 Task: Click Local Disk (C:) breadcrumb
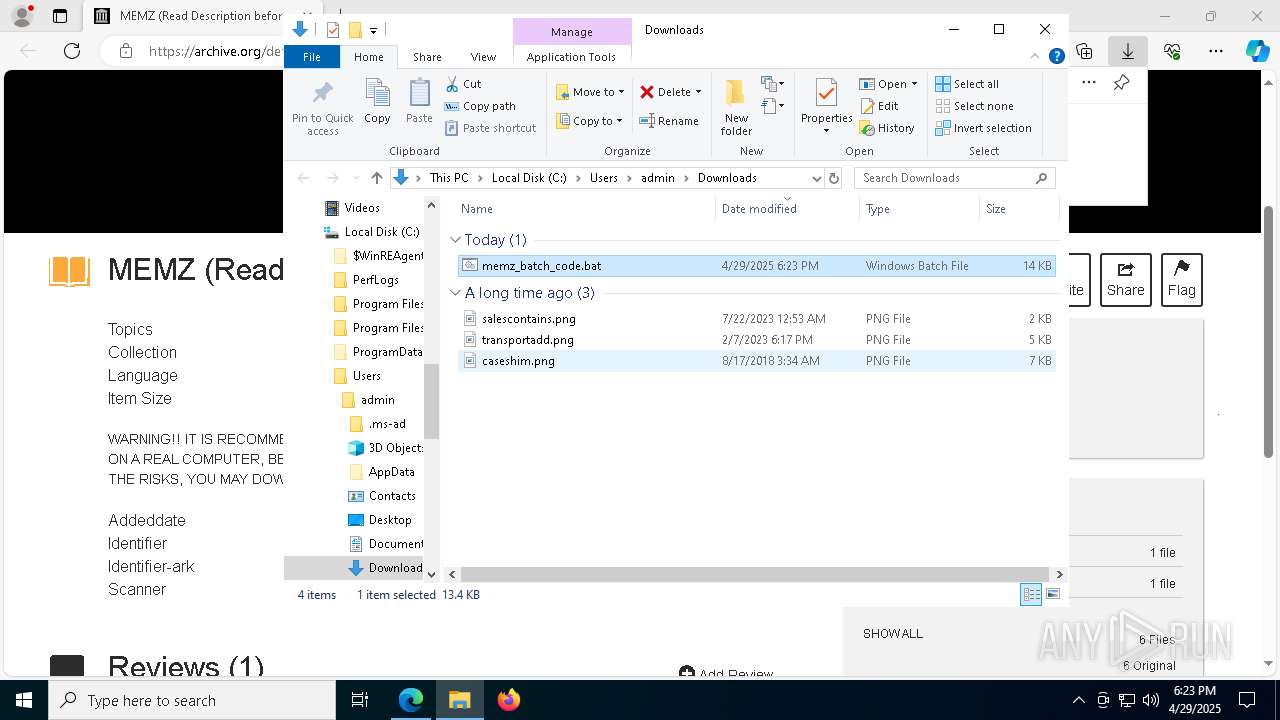[529, 178]
